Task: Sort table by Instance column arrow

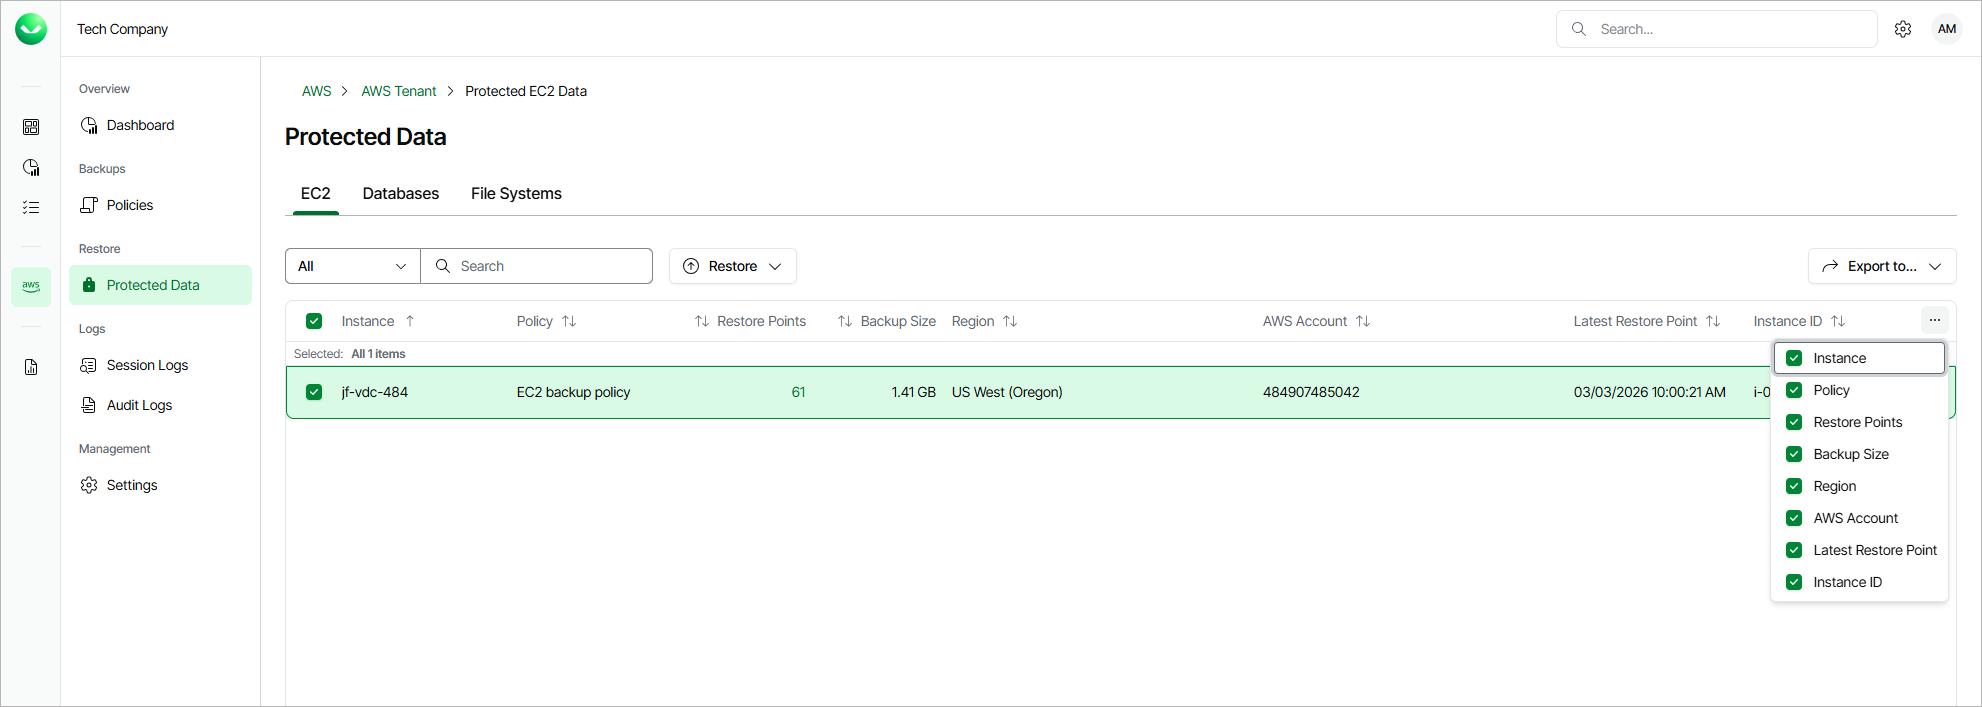Action: coord(410,321)
